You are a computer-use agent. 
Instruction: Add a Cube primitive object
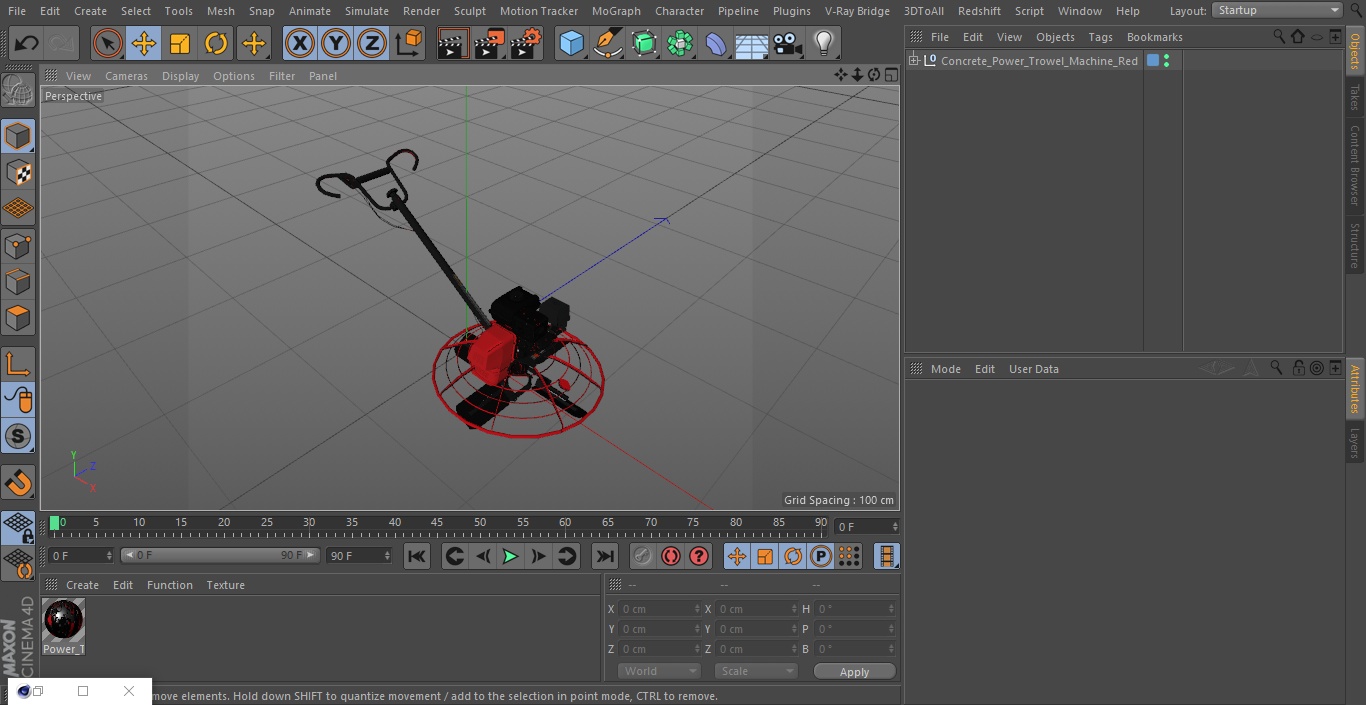pyautogui.click(x=571, y=43)
